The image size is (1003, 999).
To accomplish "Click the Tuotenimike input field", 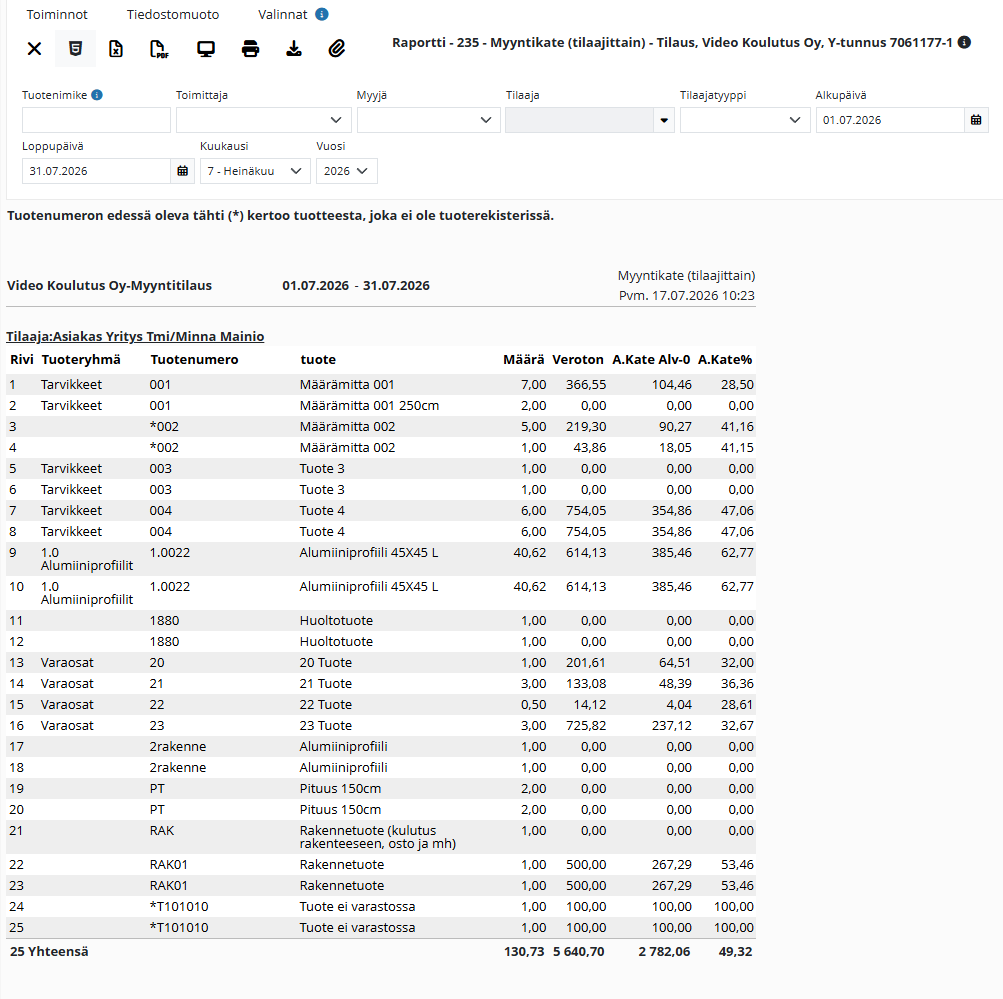I will click(96, 120).
